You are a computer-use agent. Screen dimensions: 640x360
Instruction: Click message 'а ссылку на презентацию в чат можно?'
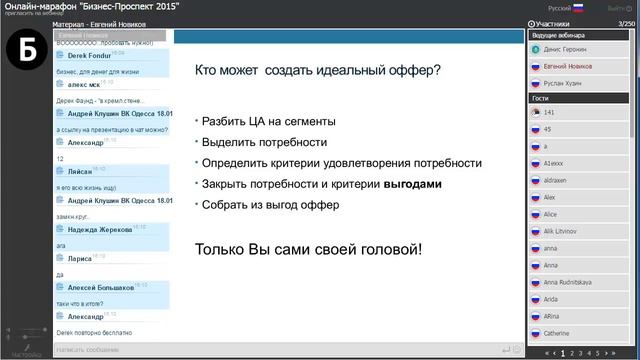point(112,130)
